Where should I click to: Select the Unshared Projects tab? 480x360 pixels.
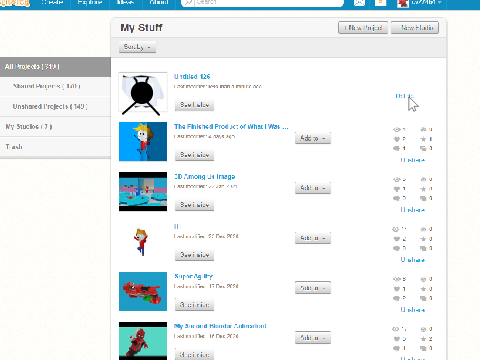click(55, 106)
